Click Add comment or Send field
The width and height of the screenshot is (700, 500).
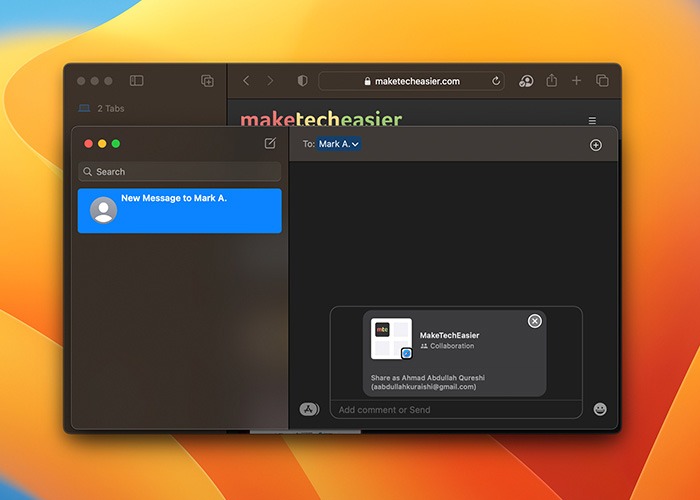[x=456, y=409]
